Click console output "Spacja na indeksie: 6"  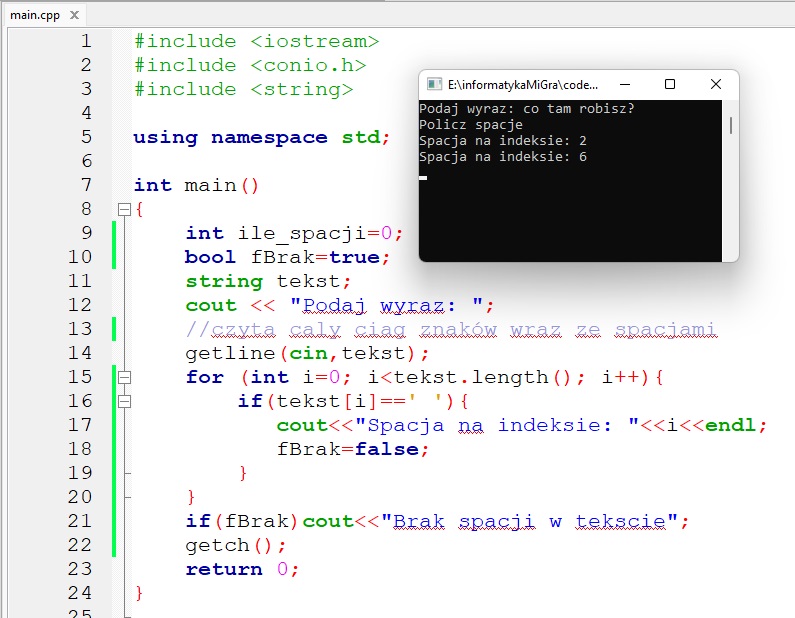click(x=503, y=157)
